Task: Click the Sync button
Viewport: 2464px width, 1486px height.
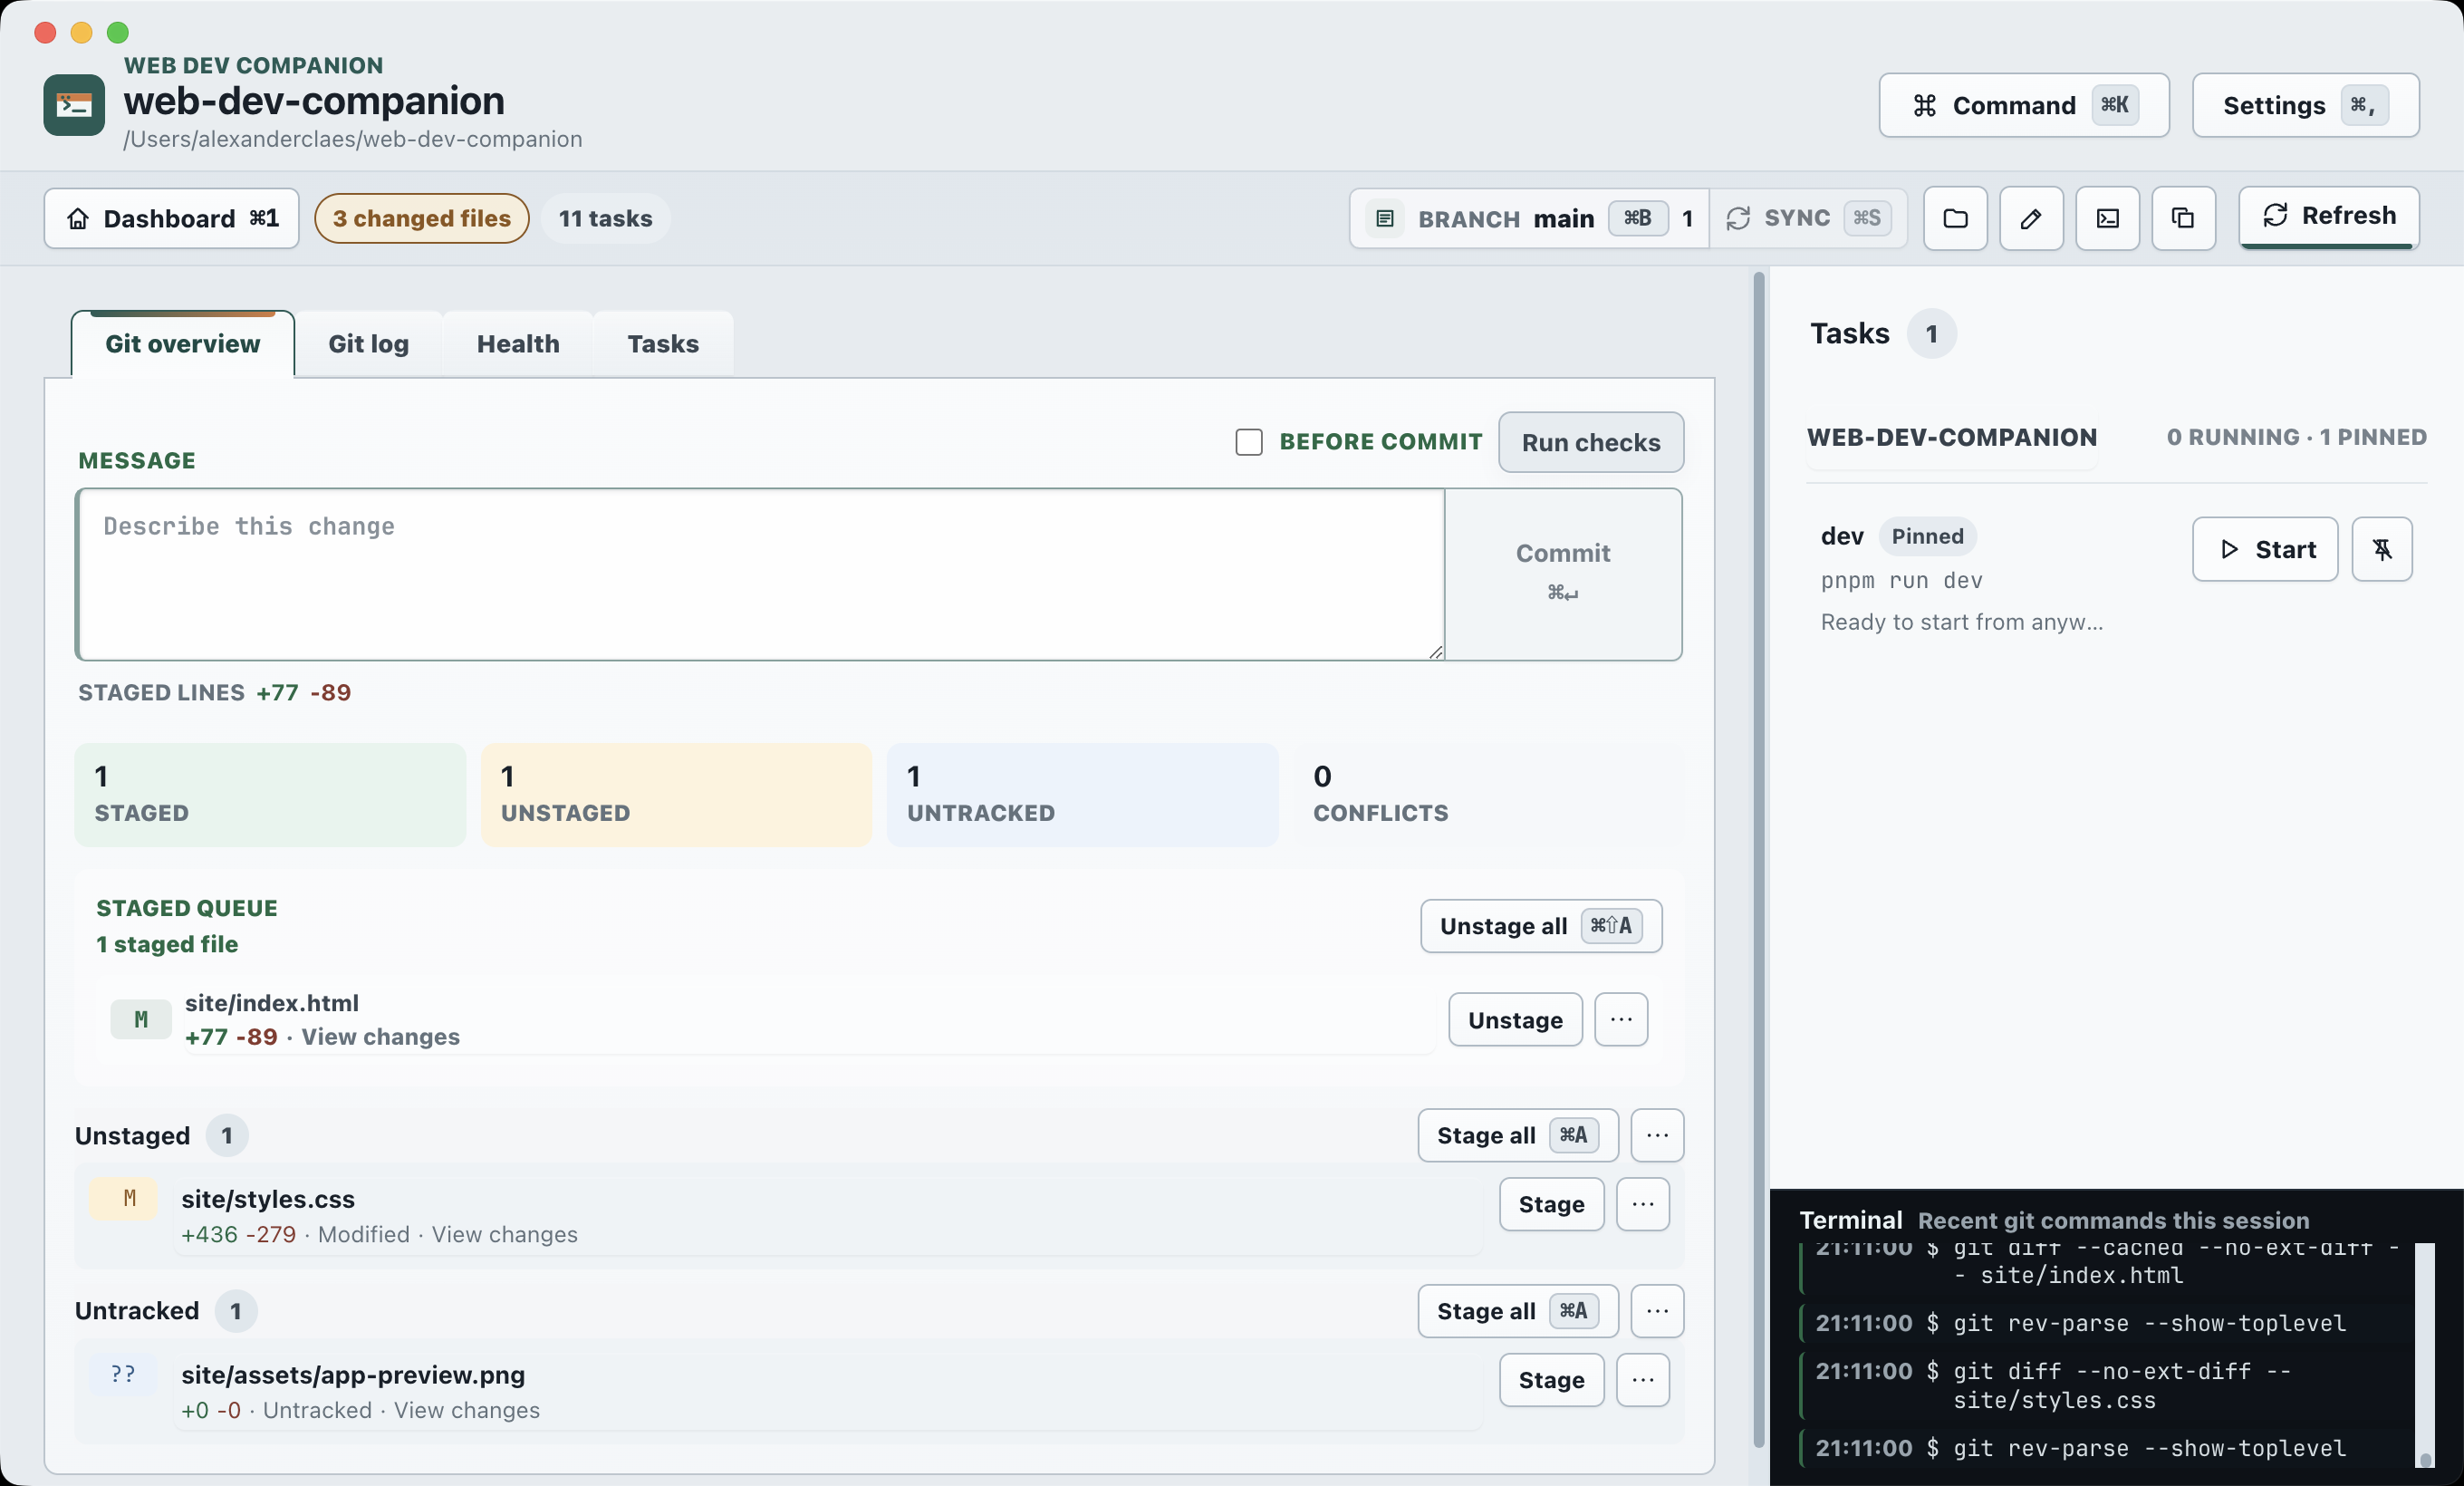Action: tap(1809, 218)
